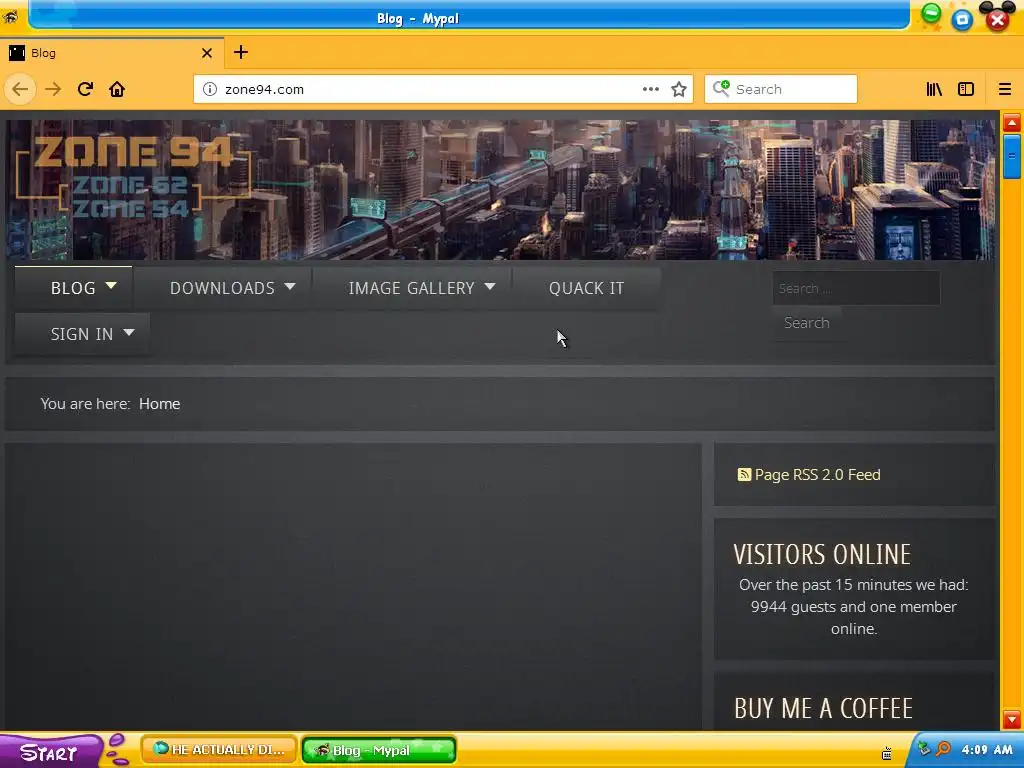Open the browser home page
Viewport: 1024px width, 768px height.
117,89
